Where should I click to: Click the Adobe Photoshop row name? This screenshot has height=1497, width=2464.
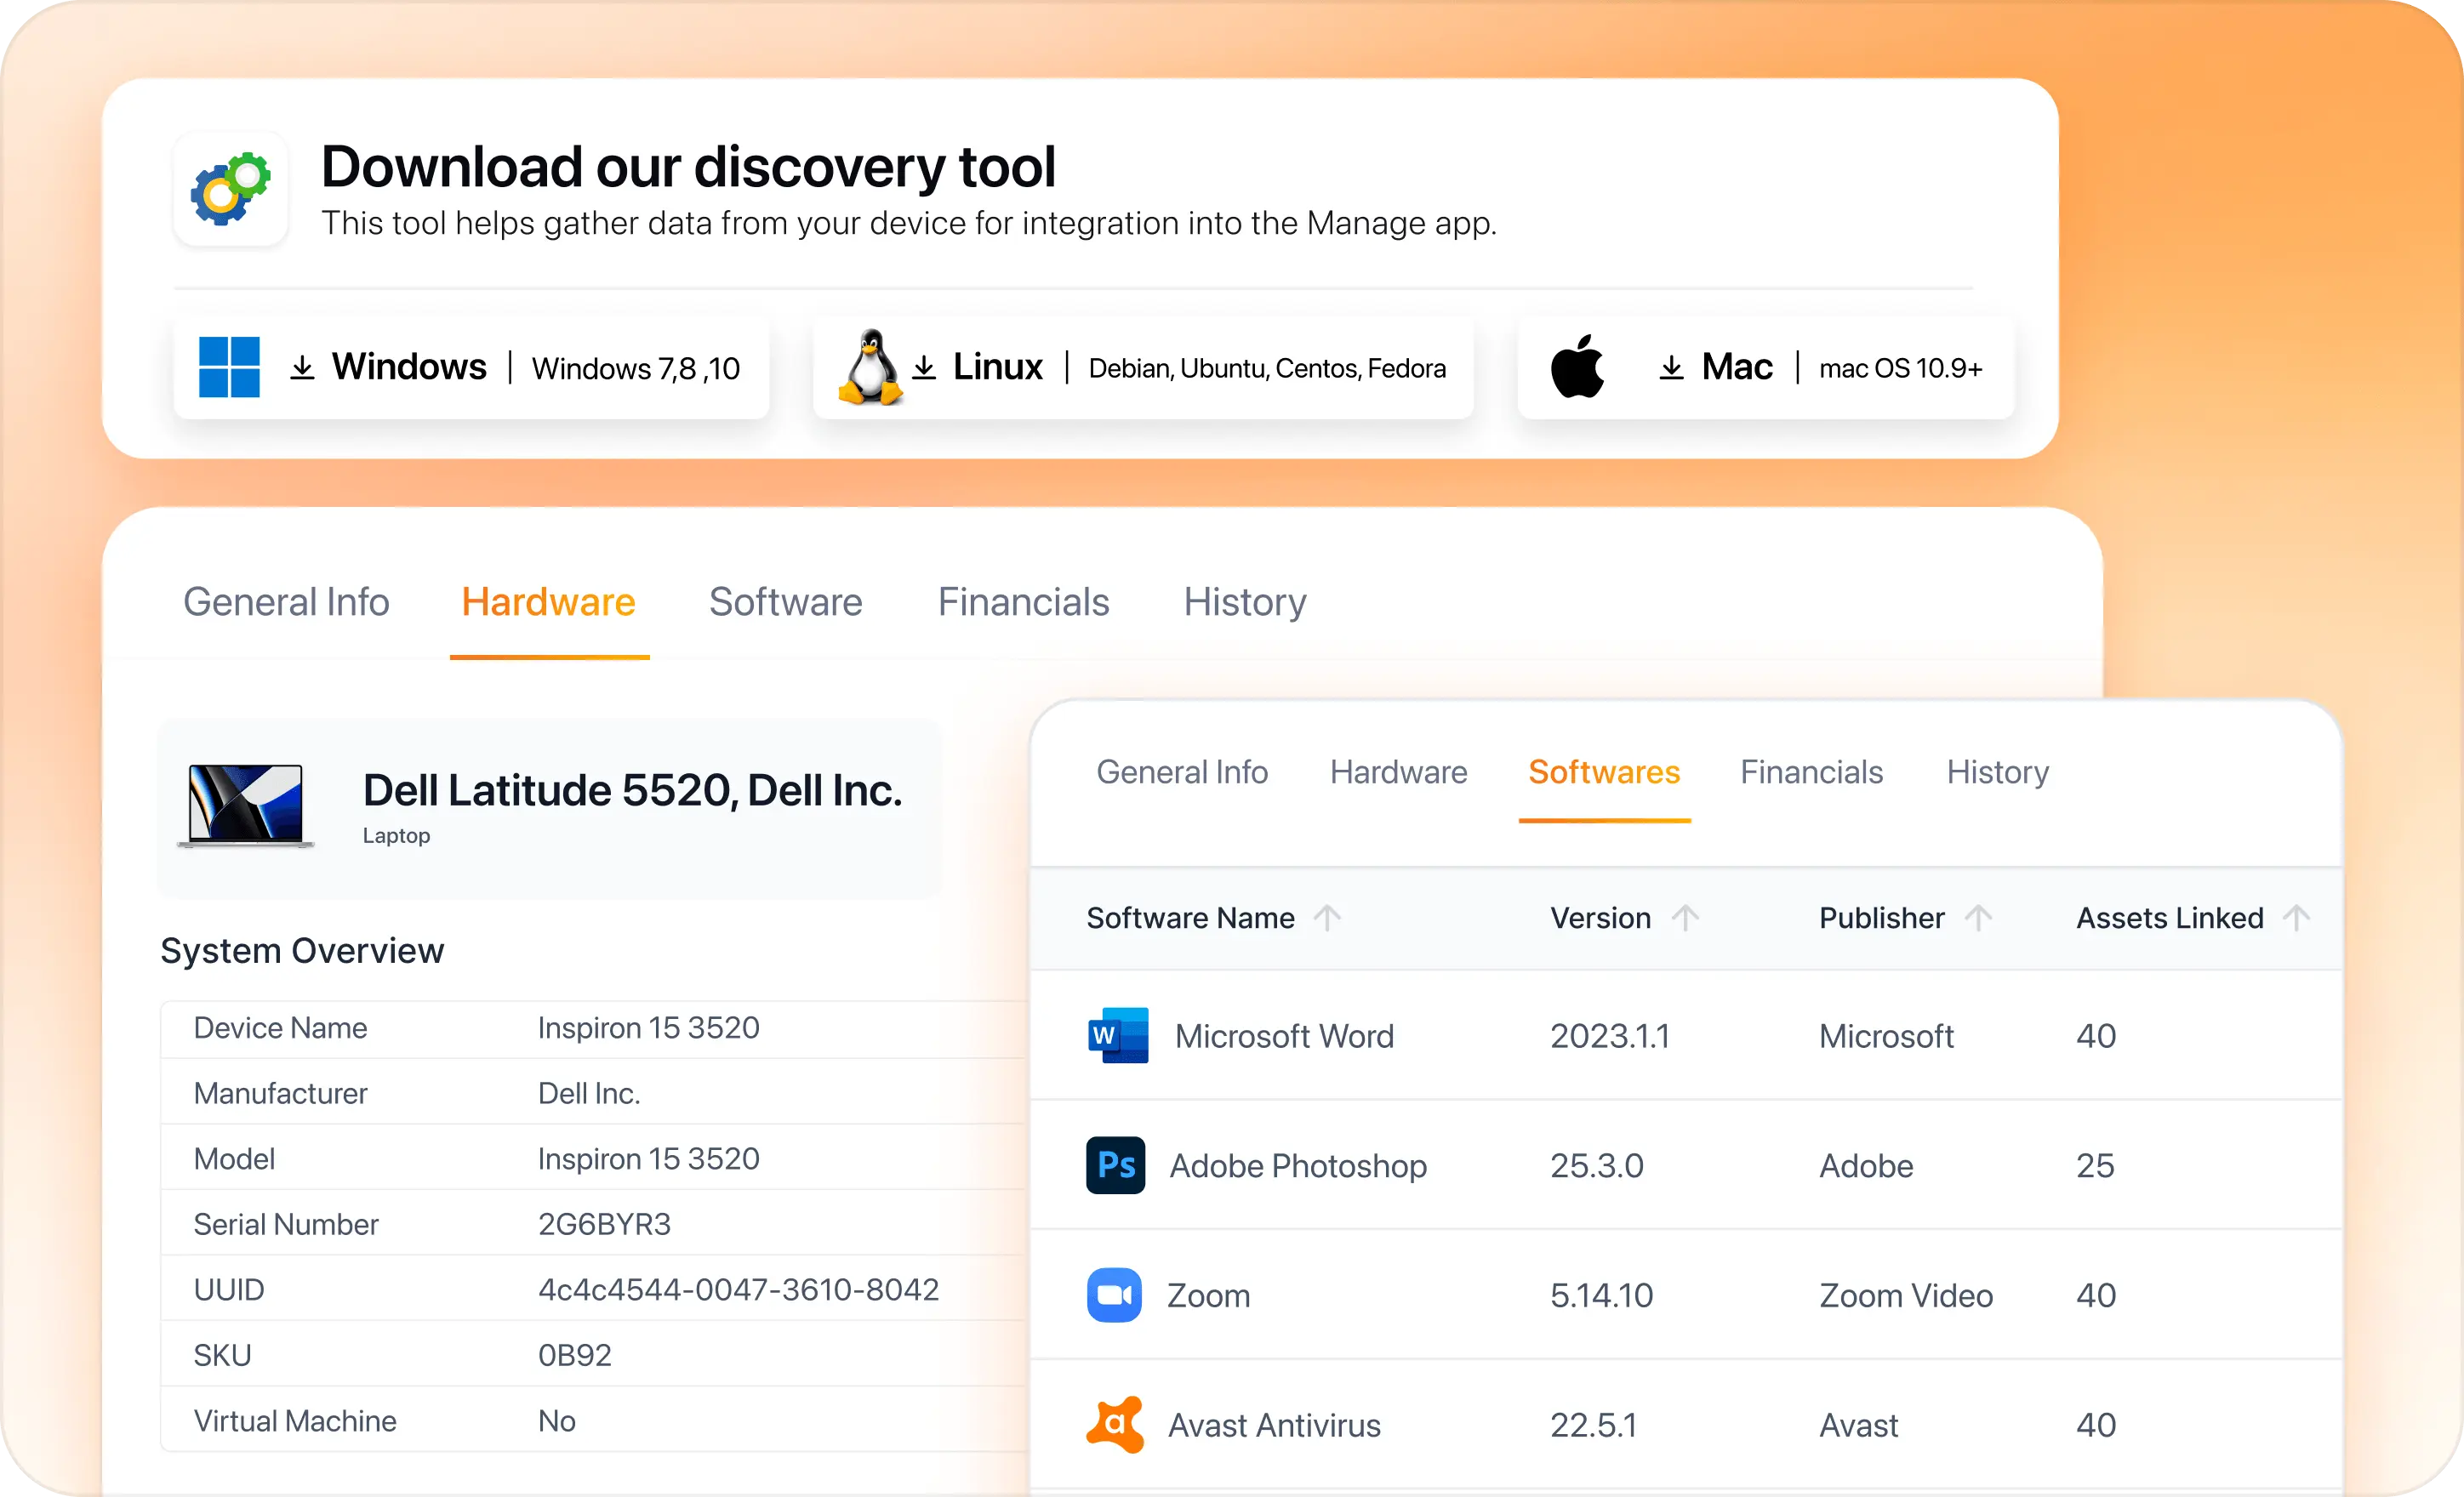point(1298,1166)
